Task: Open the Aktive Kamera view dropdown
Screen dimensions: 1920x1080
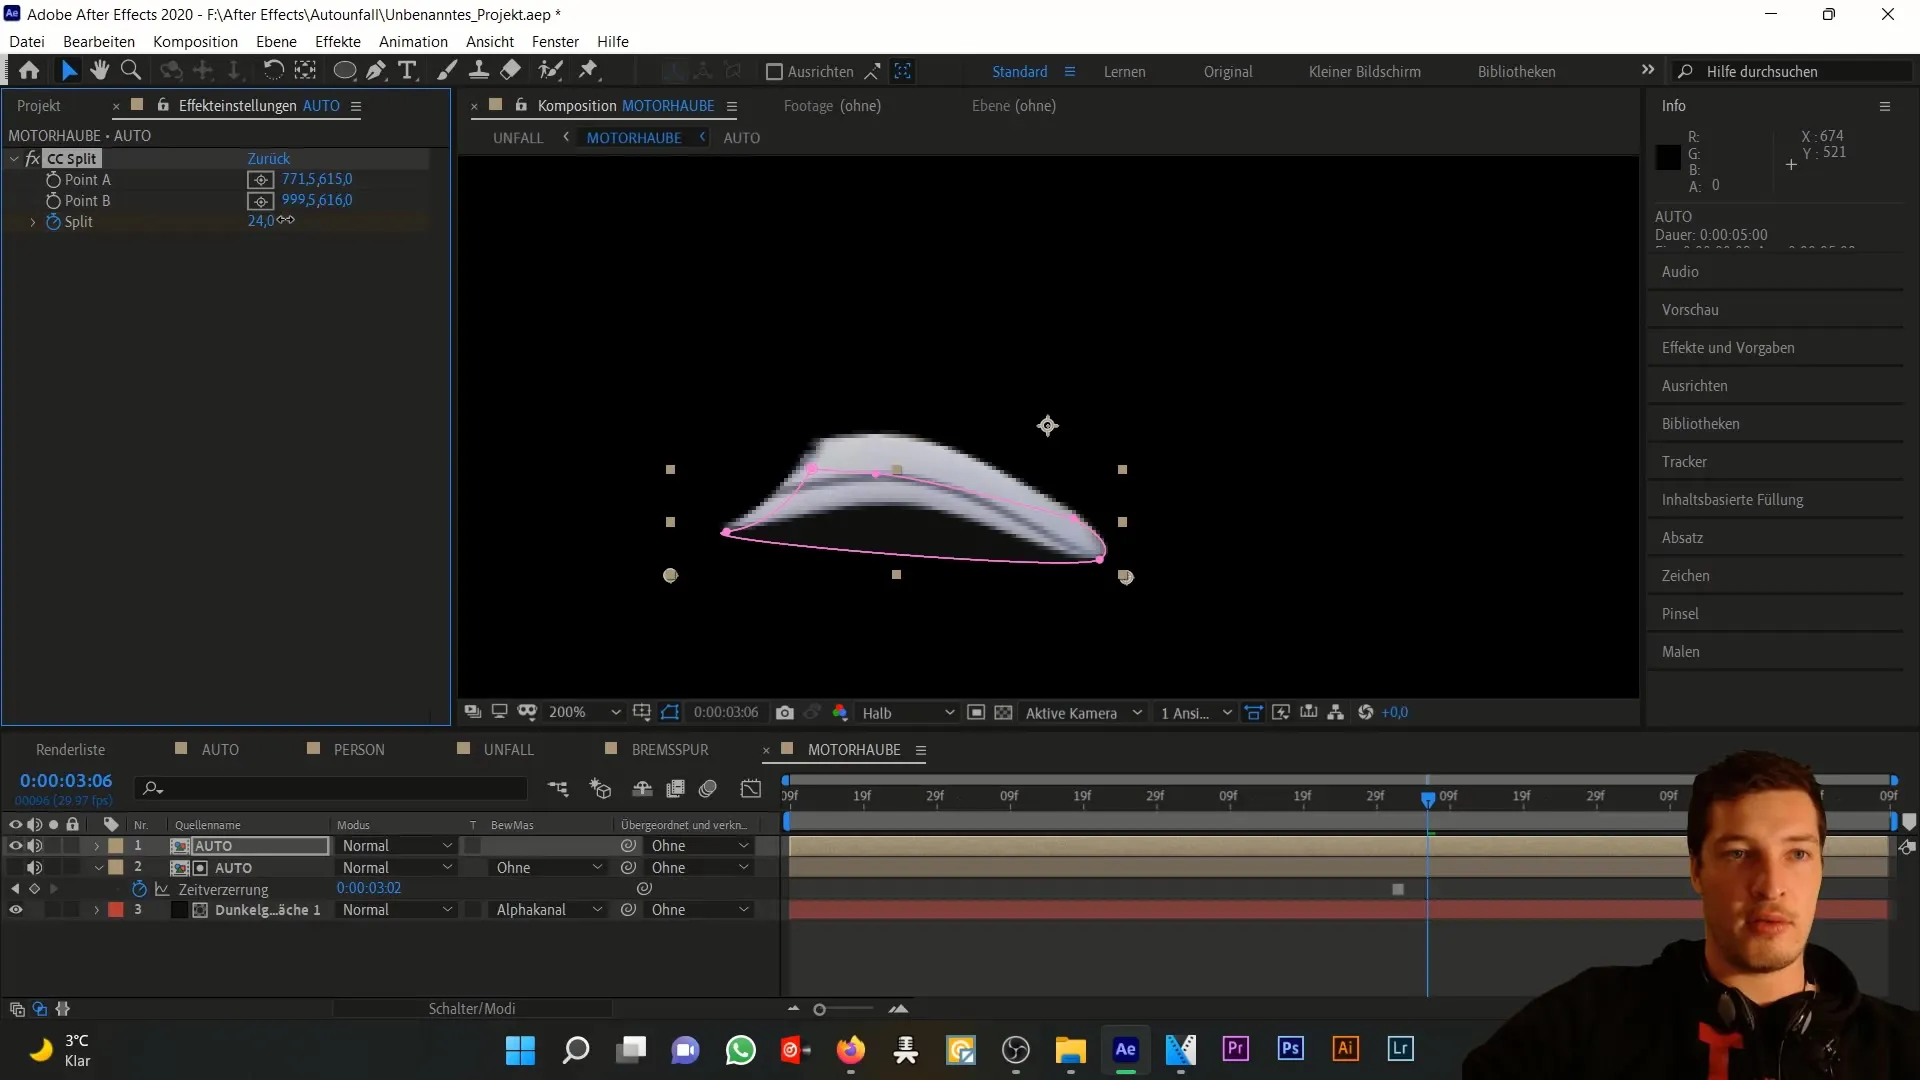Action: [1083, 713]
